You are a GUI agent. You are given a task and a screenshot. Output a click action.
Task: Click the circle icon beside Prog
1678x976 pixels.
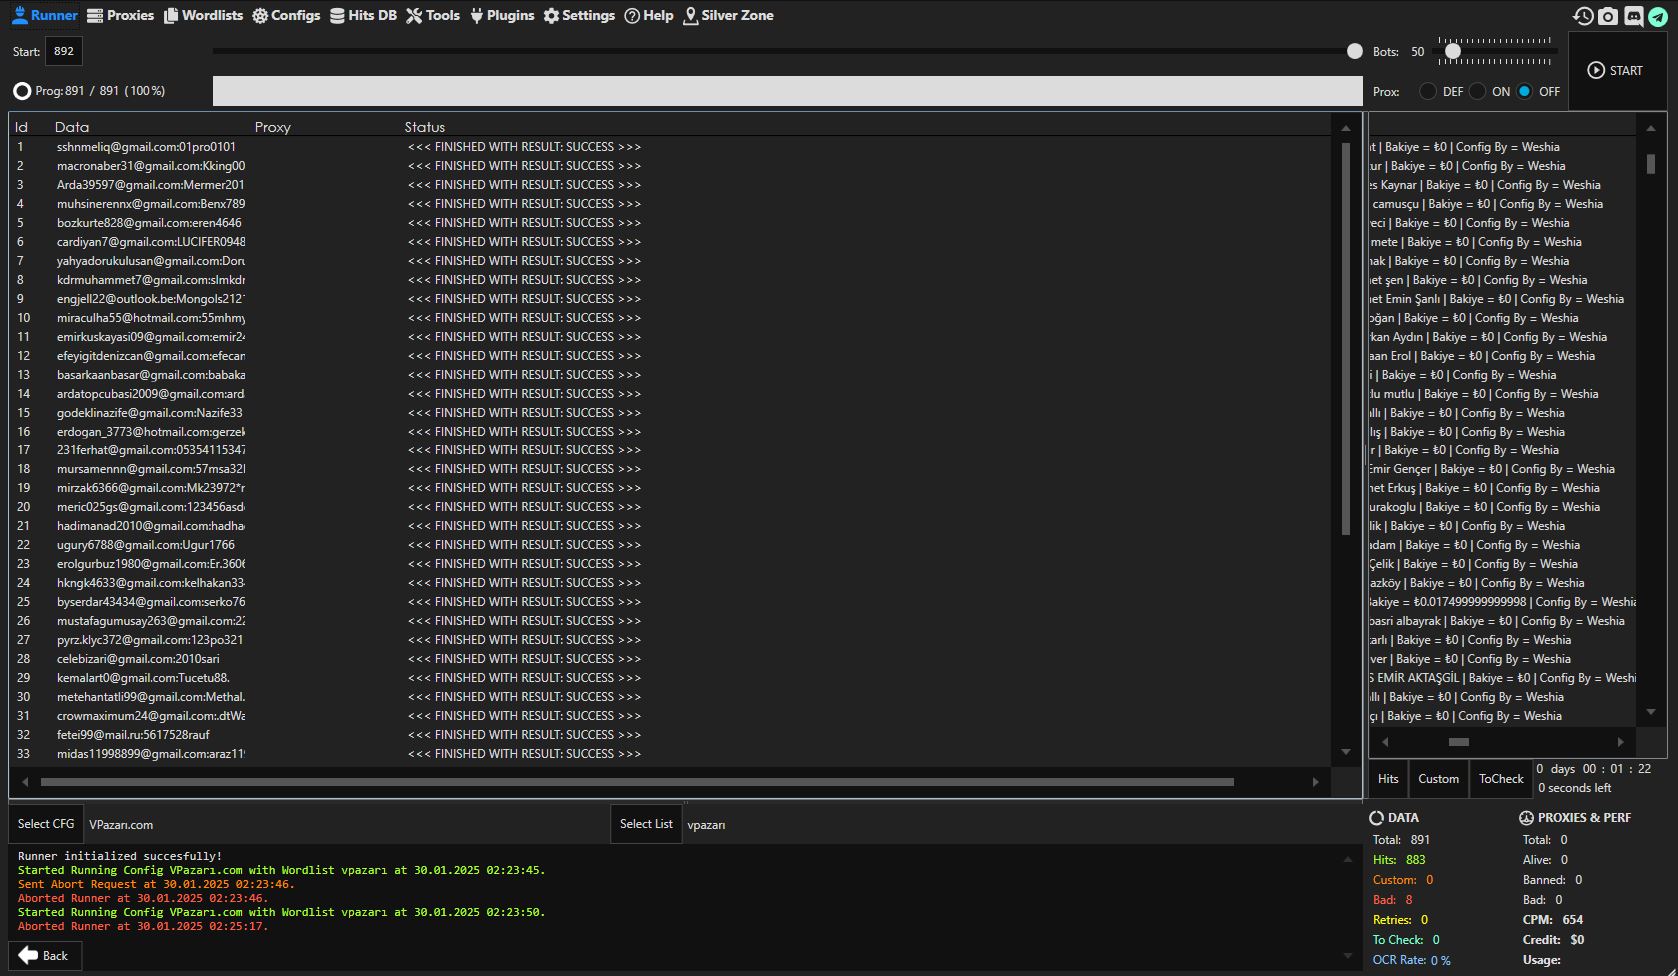[22, 91]
